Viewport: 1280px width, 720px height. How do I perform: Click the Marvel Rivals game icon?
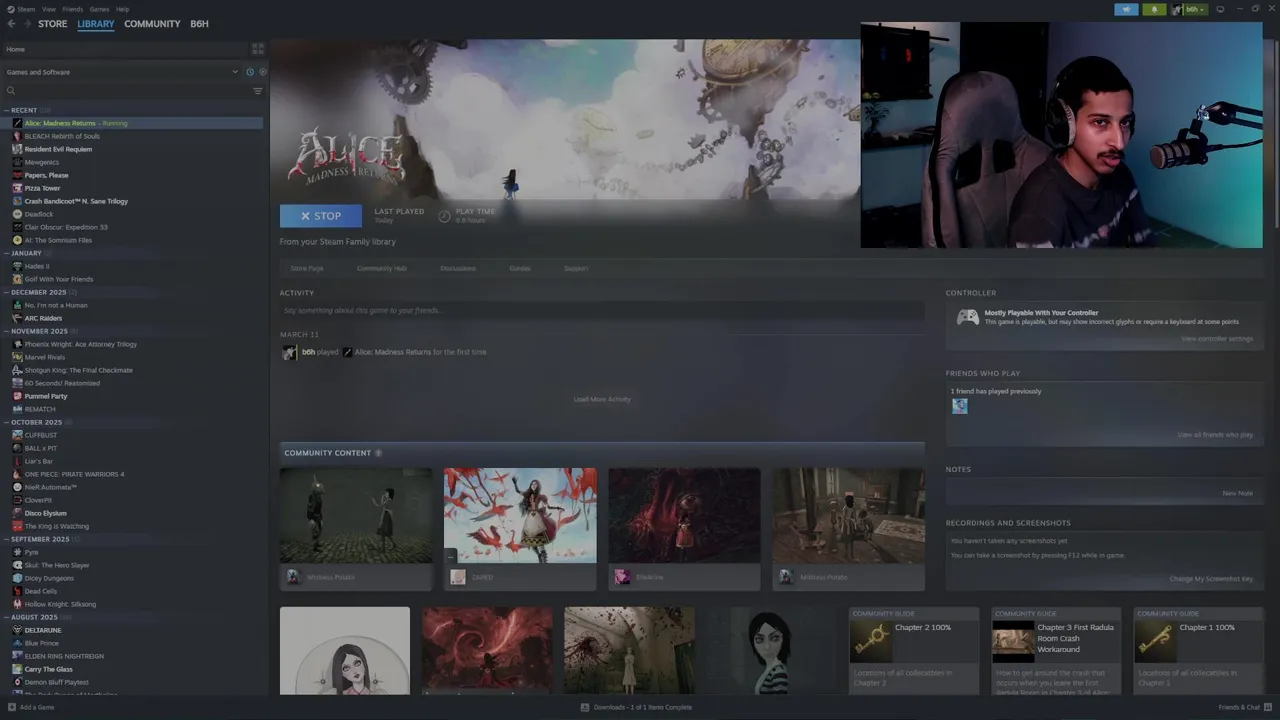click(17, 357)
